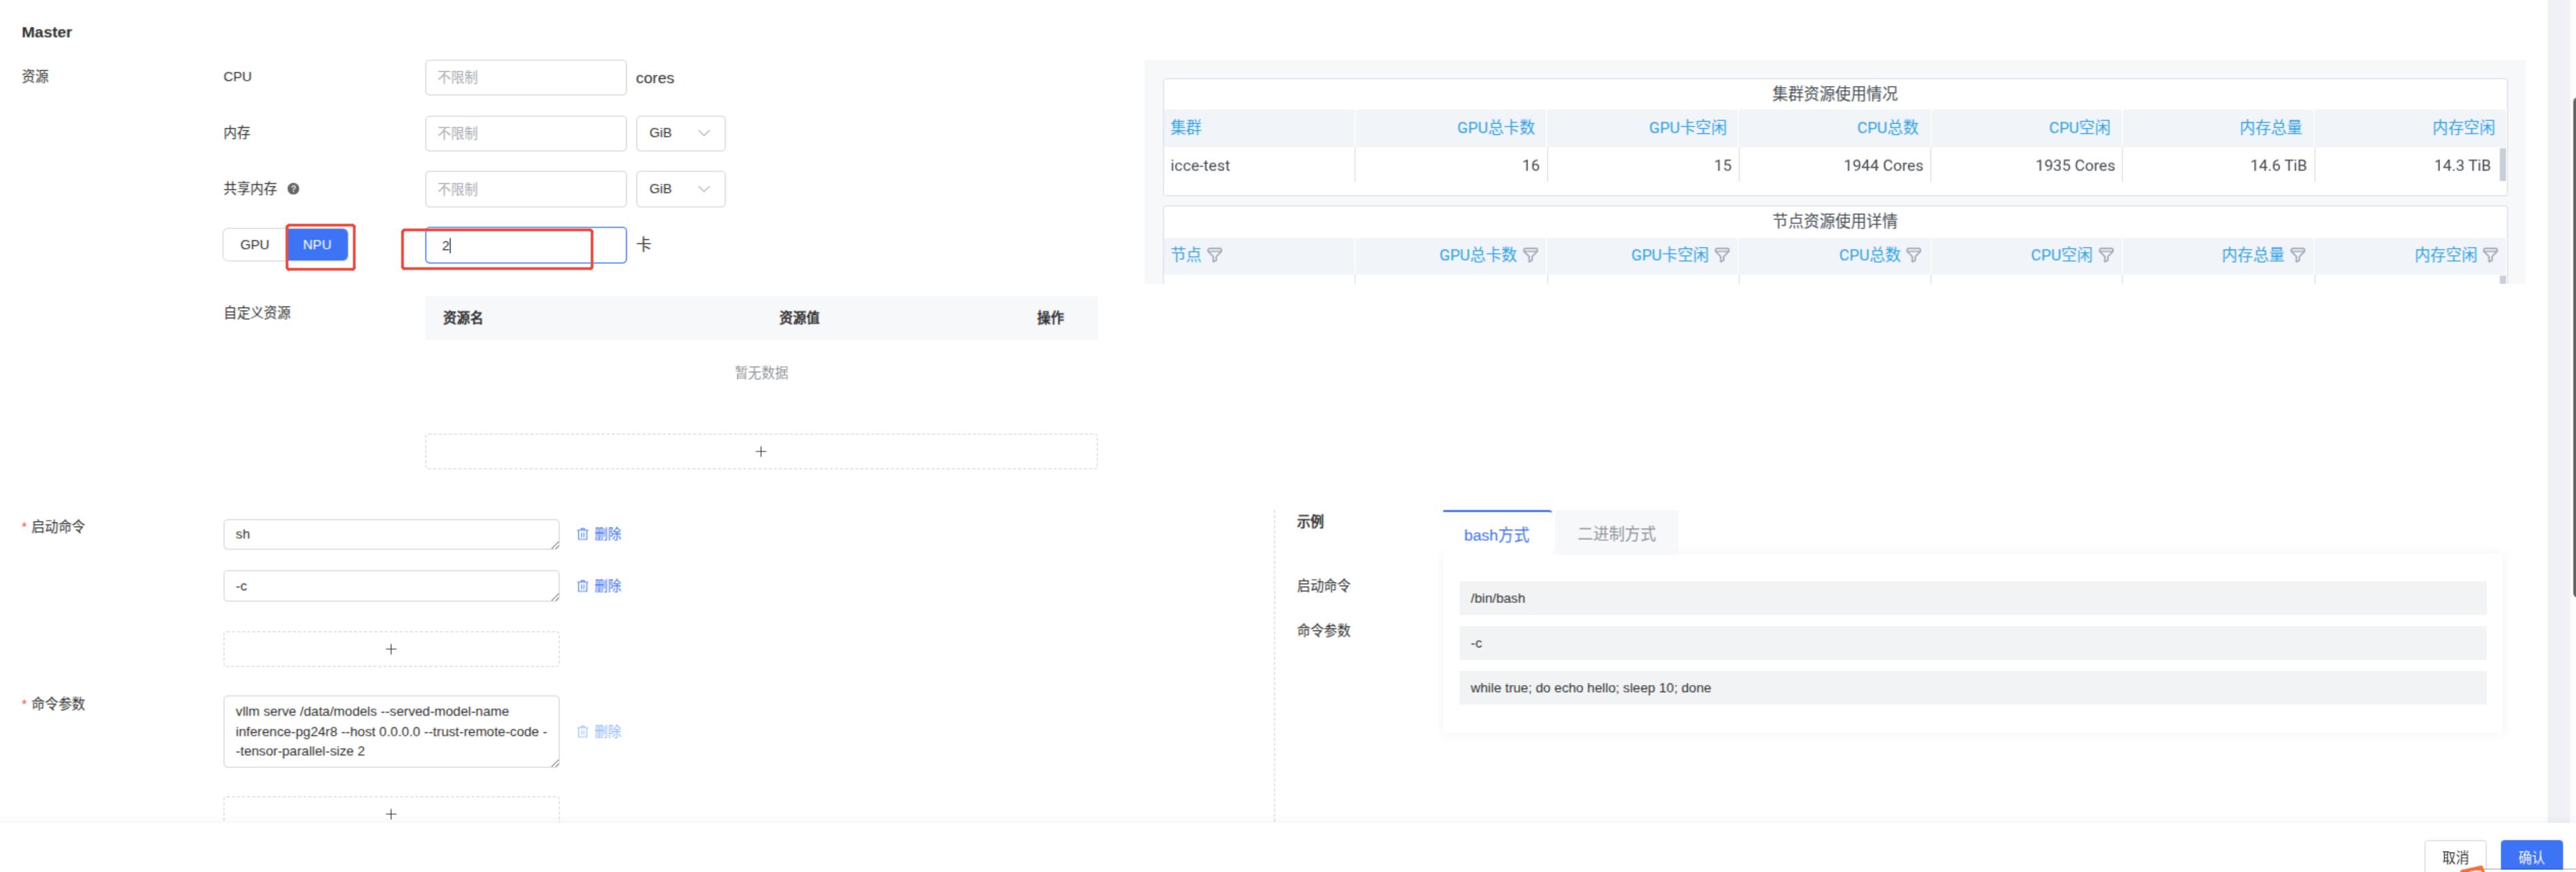
Task: Click filter icon on 内存空闲 node column
Action: click(2489, 255)
